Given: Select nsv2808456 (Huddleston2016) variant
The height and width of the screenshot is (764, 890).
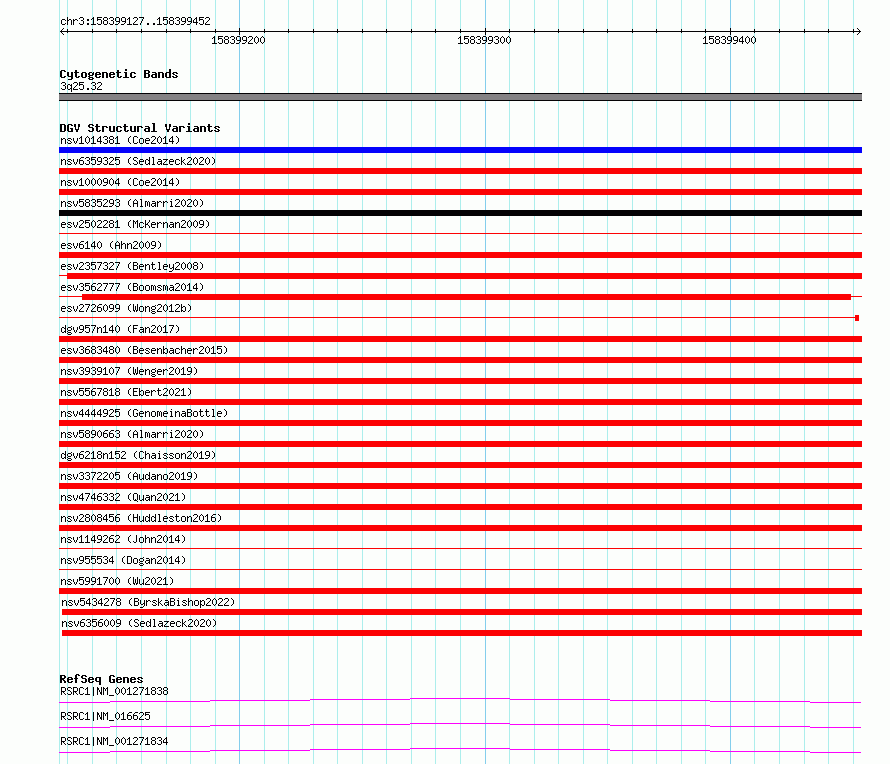Looking at the screenshot, I should 141,518.
